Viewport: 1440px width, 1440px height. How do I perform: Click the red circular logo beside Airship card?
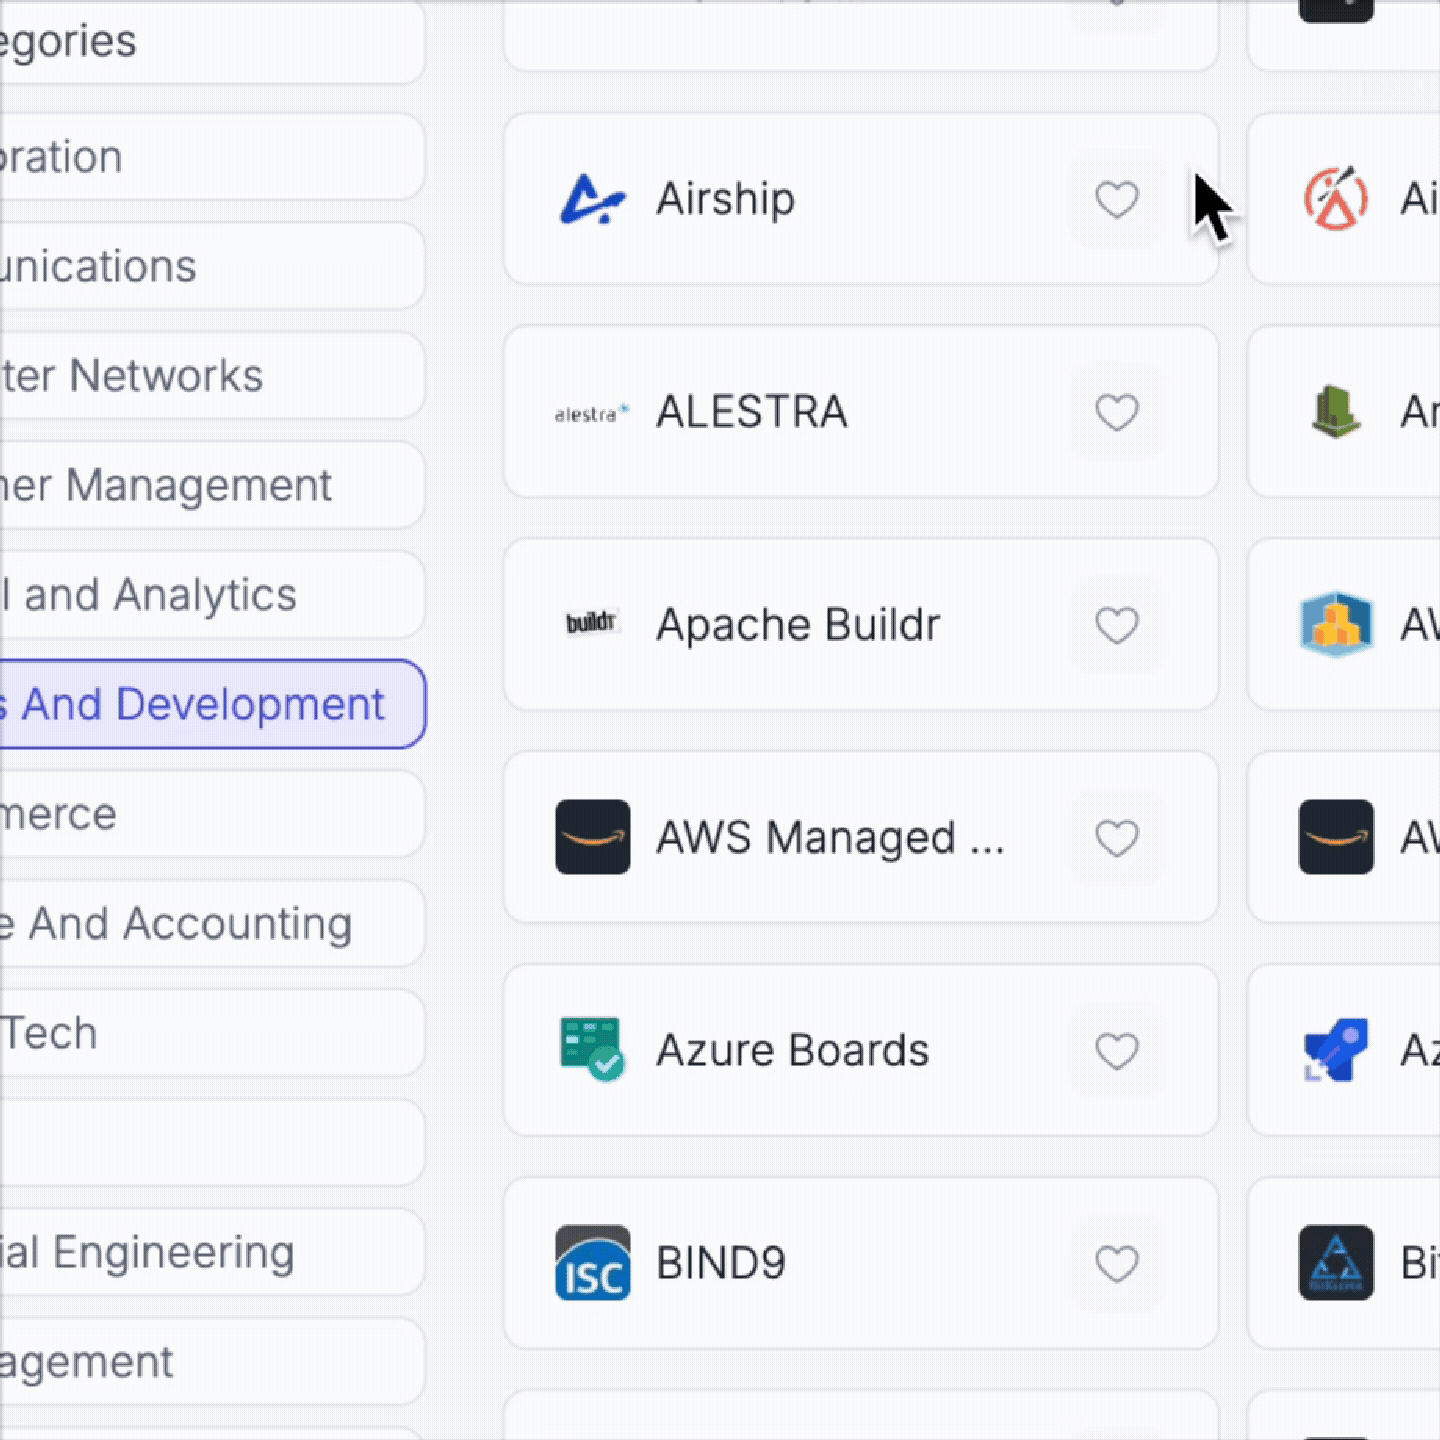tap(1336, 198)
